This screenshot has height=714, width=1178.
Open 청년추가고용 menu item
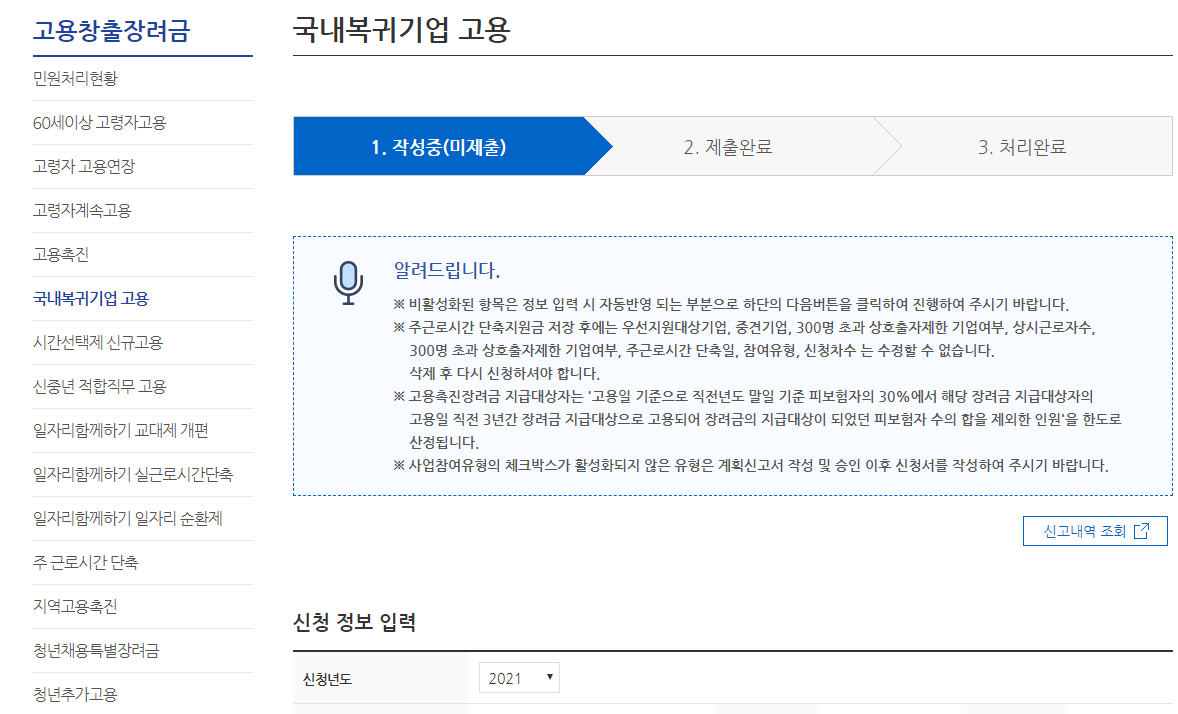point(75,694)
